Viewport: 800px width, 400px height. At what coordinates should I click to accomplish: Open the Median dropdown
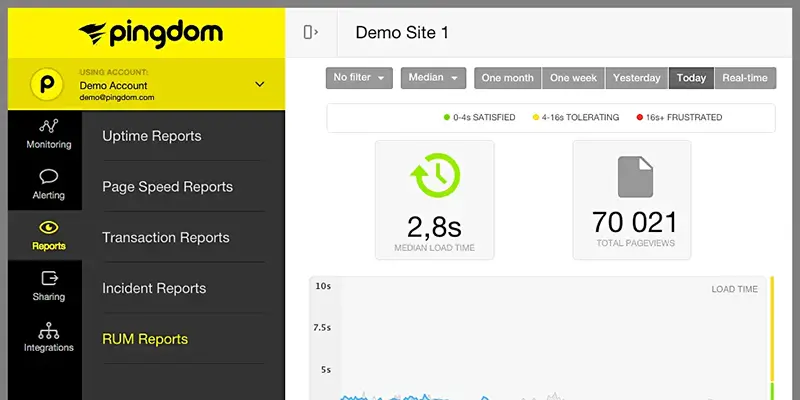coord(433,78)
